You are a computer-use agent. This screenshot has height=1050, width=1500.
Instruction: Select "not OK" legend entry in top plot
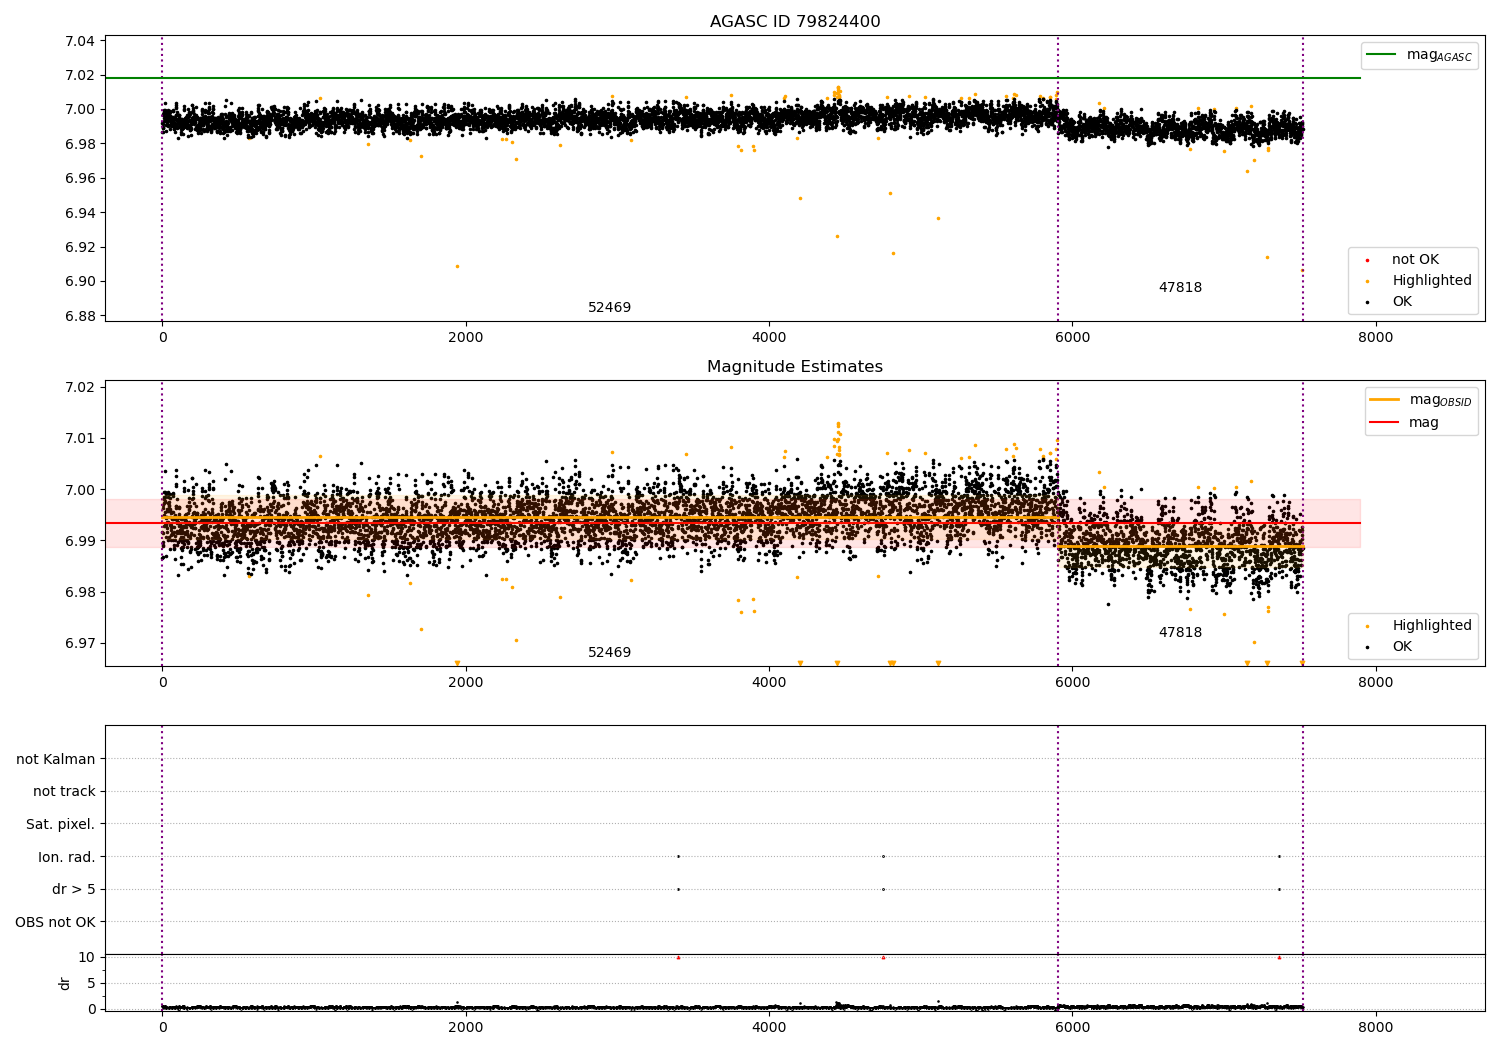(1415, 260)
